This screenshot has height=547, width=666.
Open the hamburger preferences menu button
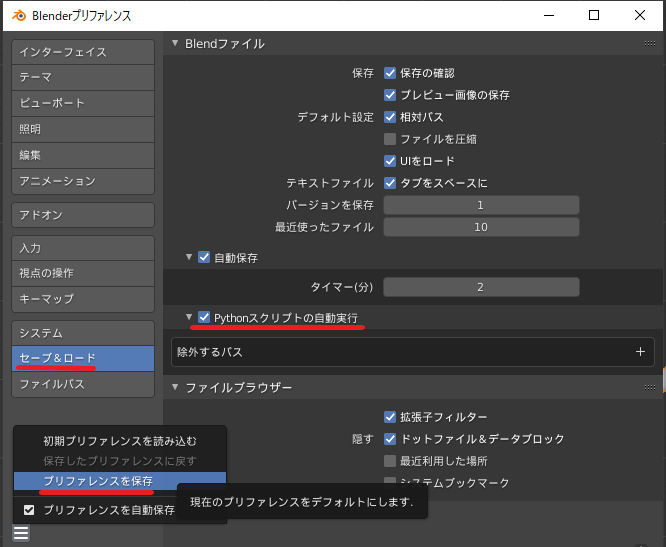pyautogui.click(x=21, y=533)
